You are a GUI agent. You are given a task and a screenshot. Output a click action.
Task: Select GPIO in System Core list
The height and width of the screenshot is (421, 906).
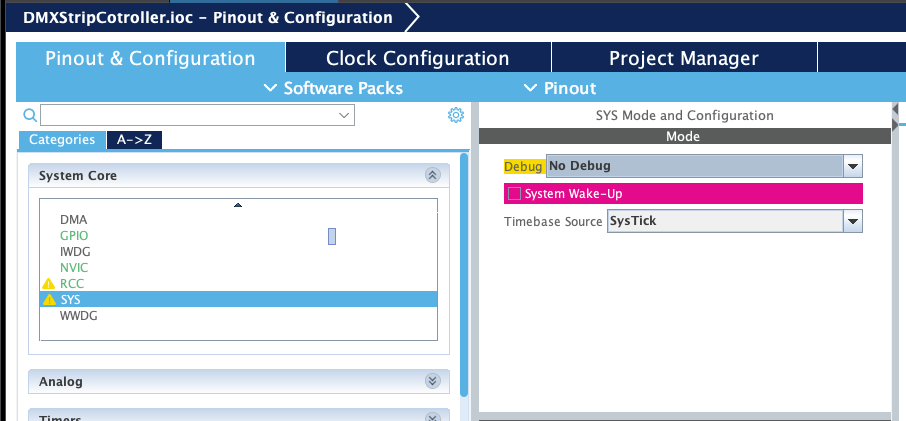[x=74, y=236]
